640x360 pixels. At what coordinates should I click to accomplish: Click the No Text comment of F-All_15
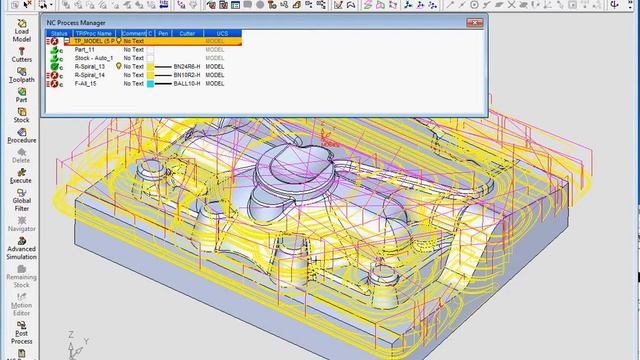click(133, 84)
